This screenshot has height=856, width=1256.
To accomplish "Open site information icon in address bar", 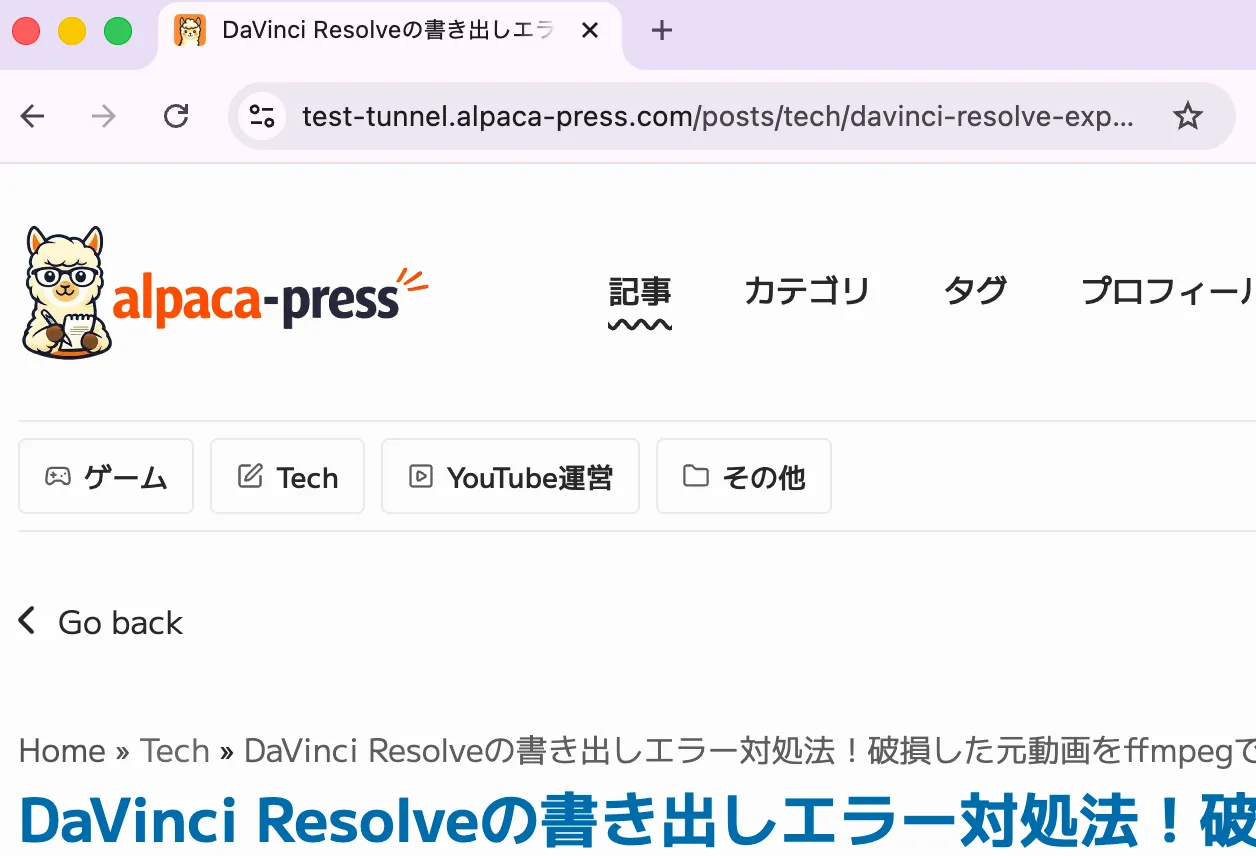I will pyautogui.click(x=262, y=117).
